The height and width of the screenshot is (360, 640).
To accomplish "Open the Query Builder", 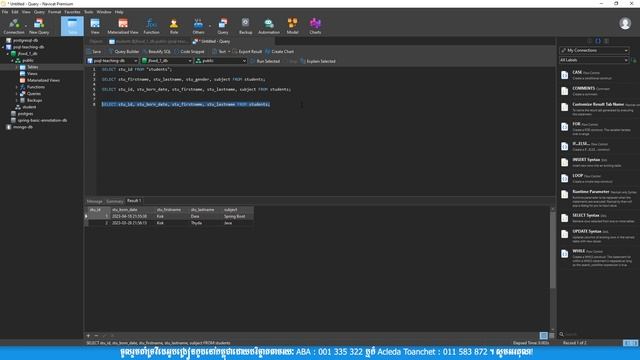I will coord(123,52).
